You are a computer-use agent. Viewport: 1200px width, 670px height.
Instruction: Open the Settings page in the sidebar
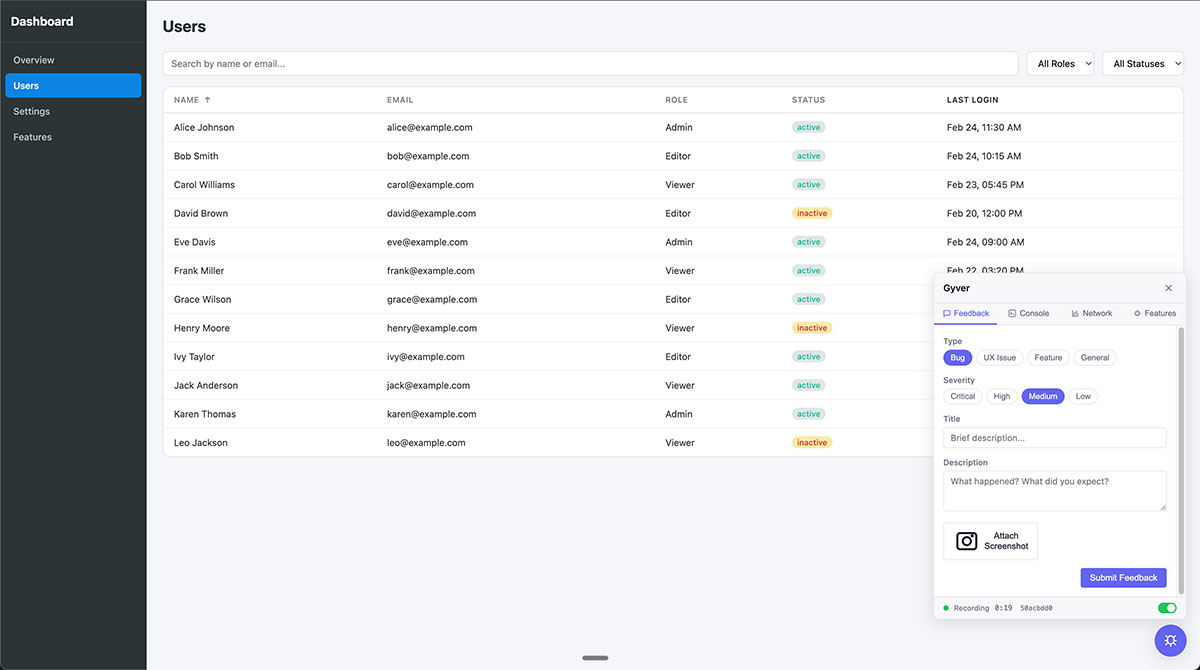pos(31,111)
